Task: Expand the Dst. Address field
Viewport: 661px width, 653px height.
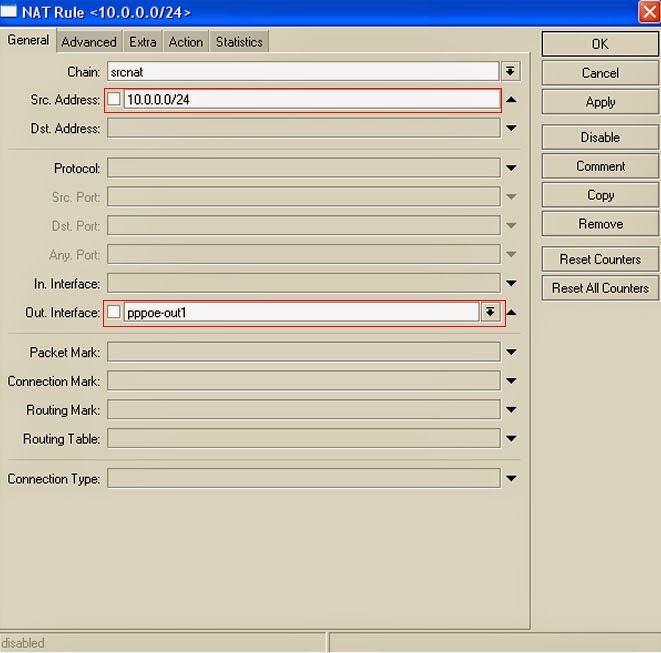Action: (x=511, y=128)
